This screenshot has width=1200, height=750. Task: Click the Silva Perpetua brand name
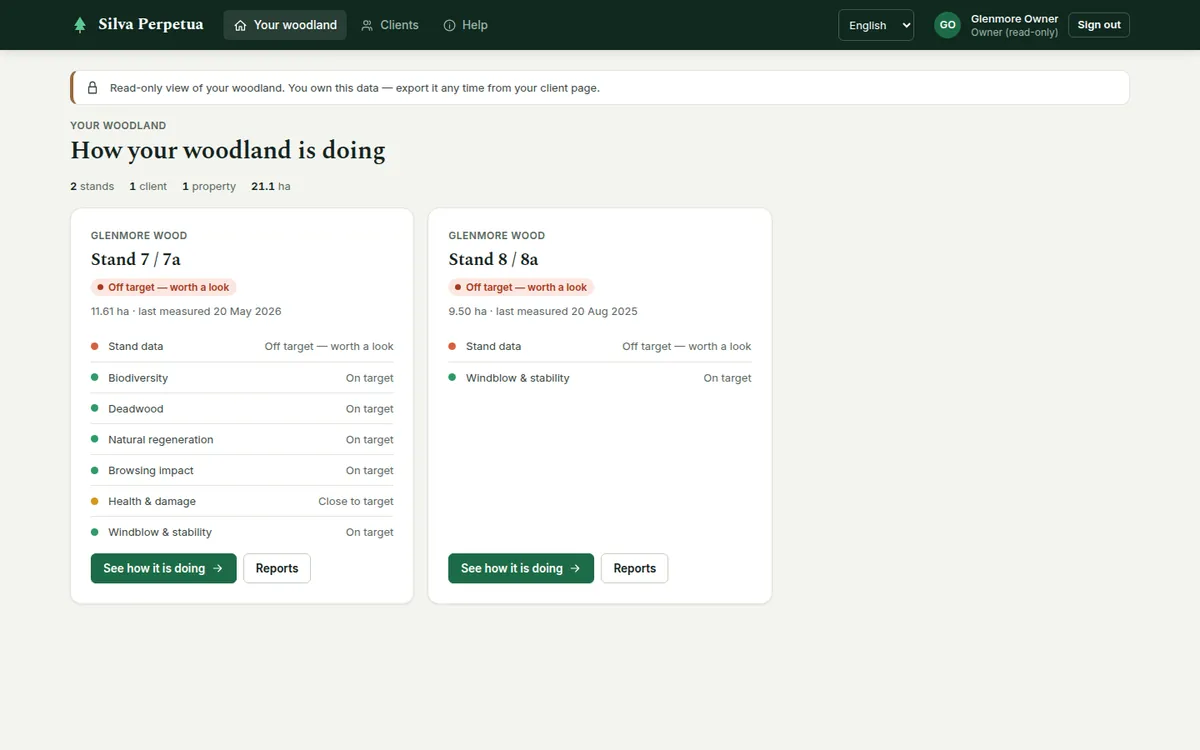(x=151, y=25)
